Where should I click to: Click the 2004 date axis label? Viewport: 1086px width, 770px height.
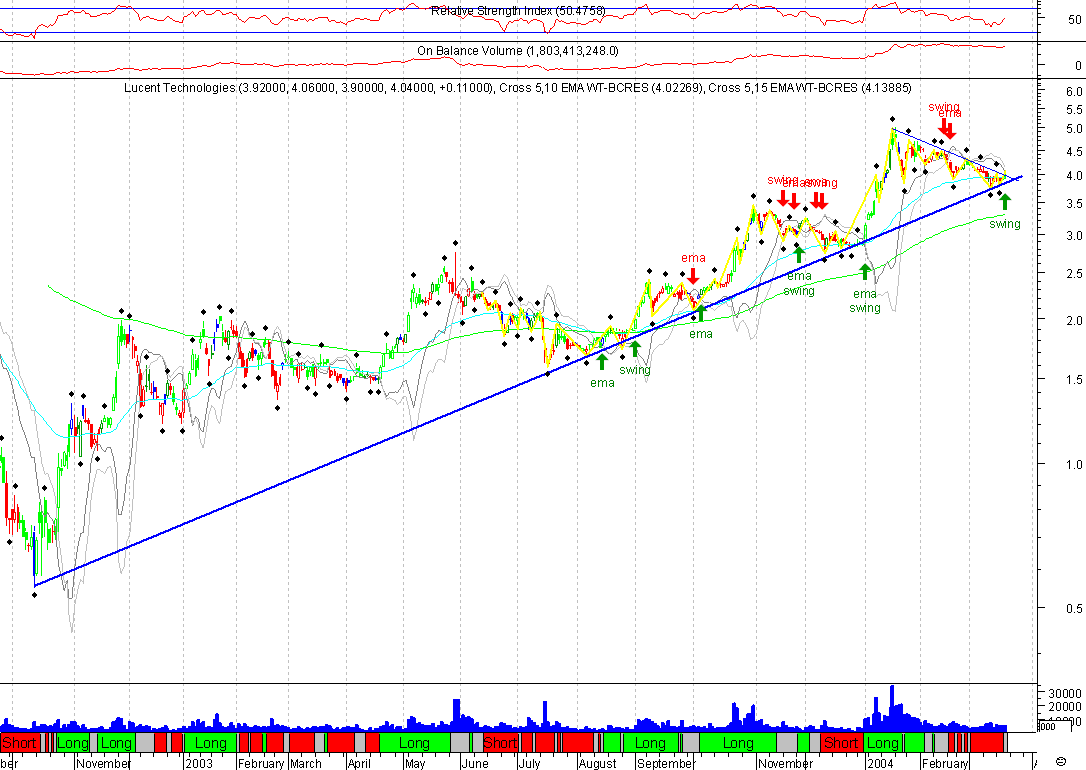click(880, 763)
